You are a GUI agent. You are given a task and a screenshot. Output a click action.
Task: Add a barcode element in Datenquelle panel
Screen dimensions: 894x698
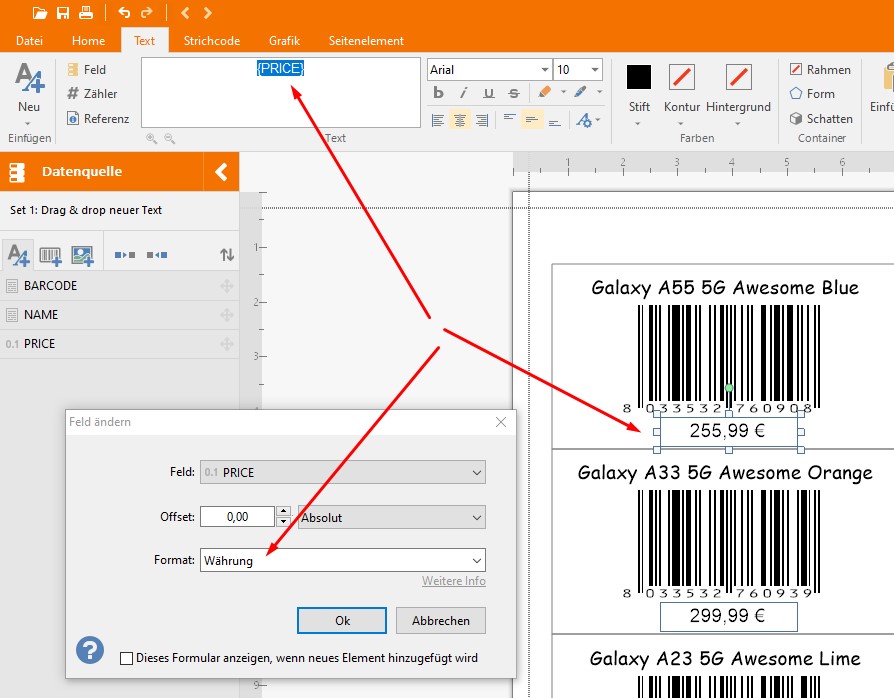coord(50,256)
